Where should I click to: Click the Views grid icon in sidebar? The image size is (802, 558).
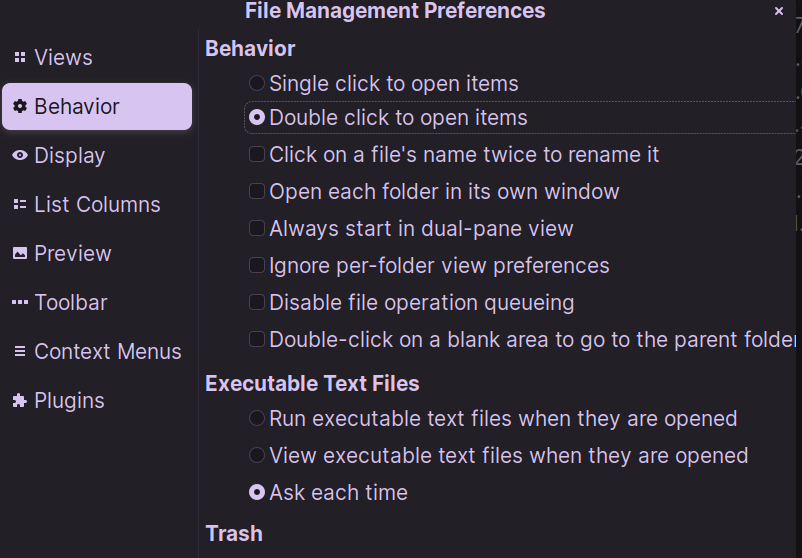click(20, 57)
